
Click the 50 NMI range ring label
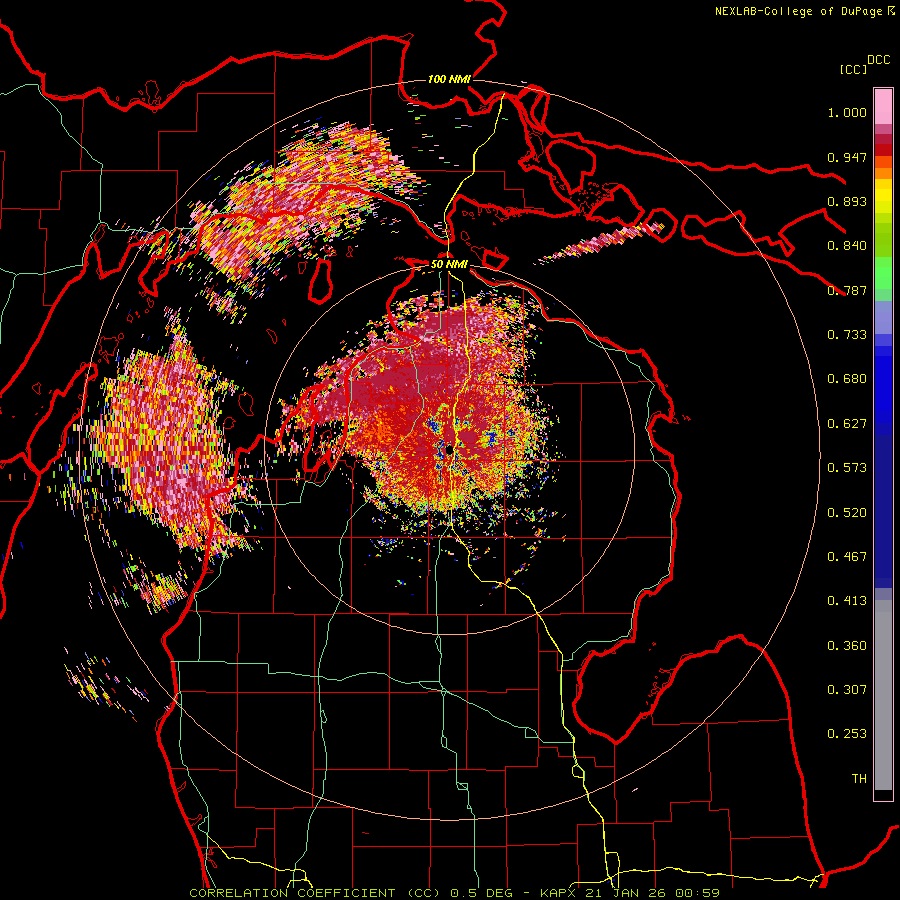(x=449, y=265)
